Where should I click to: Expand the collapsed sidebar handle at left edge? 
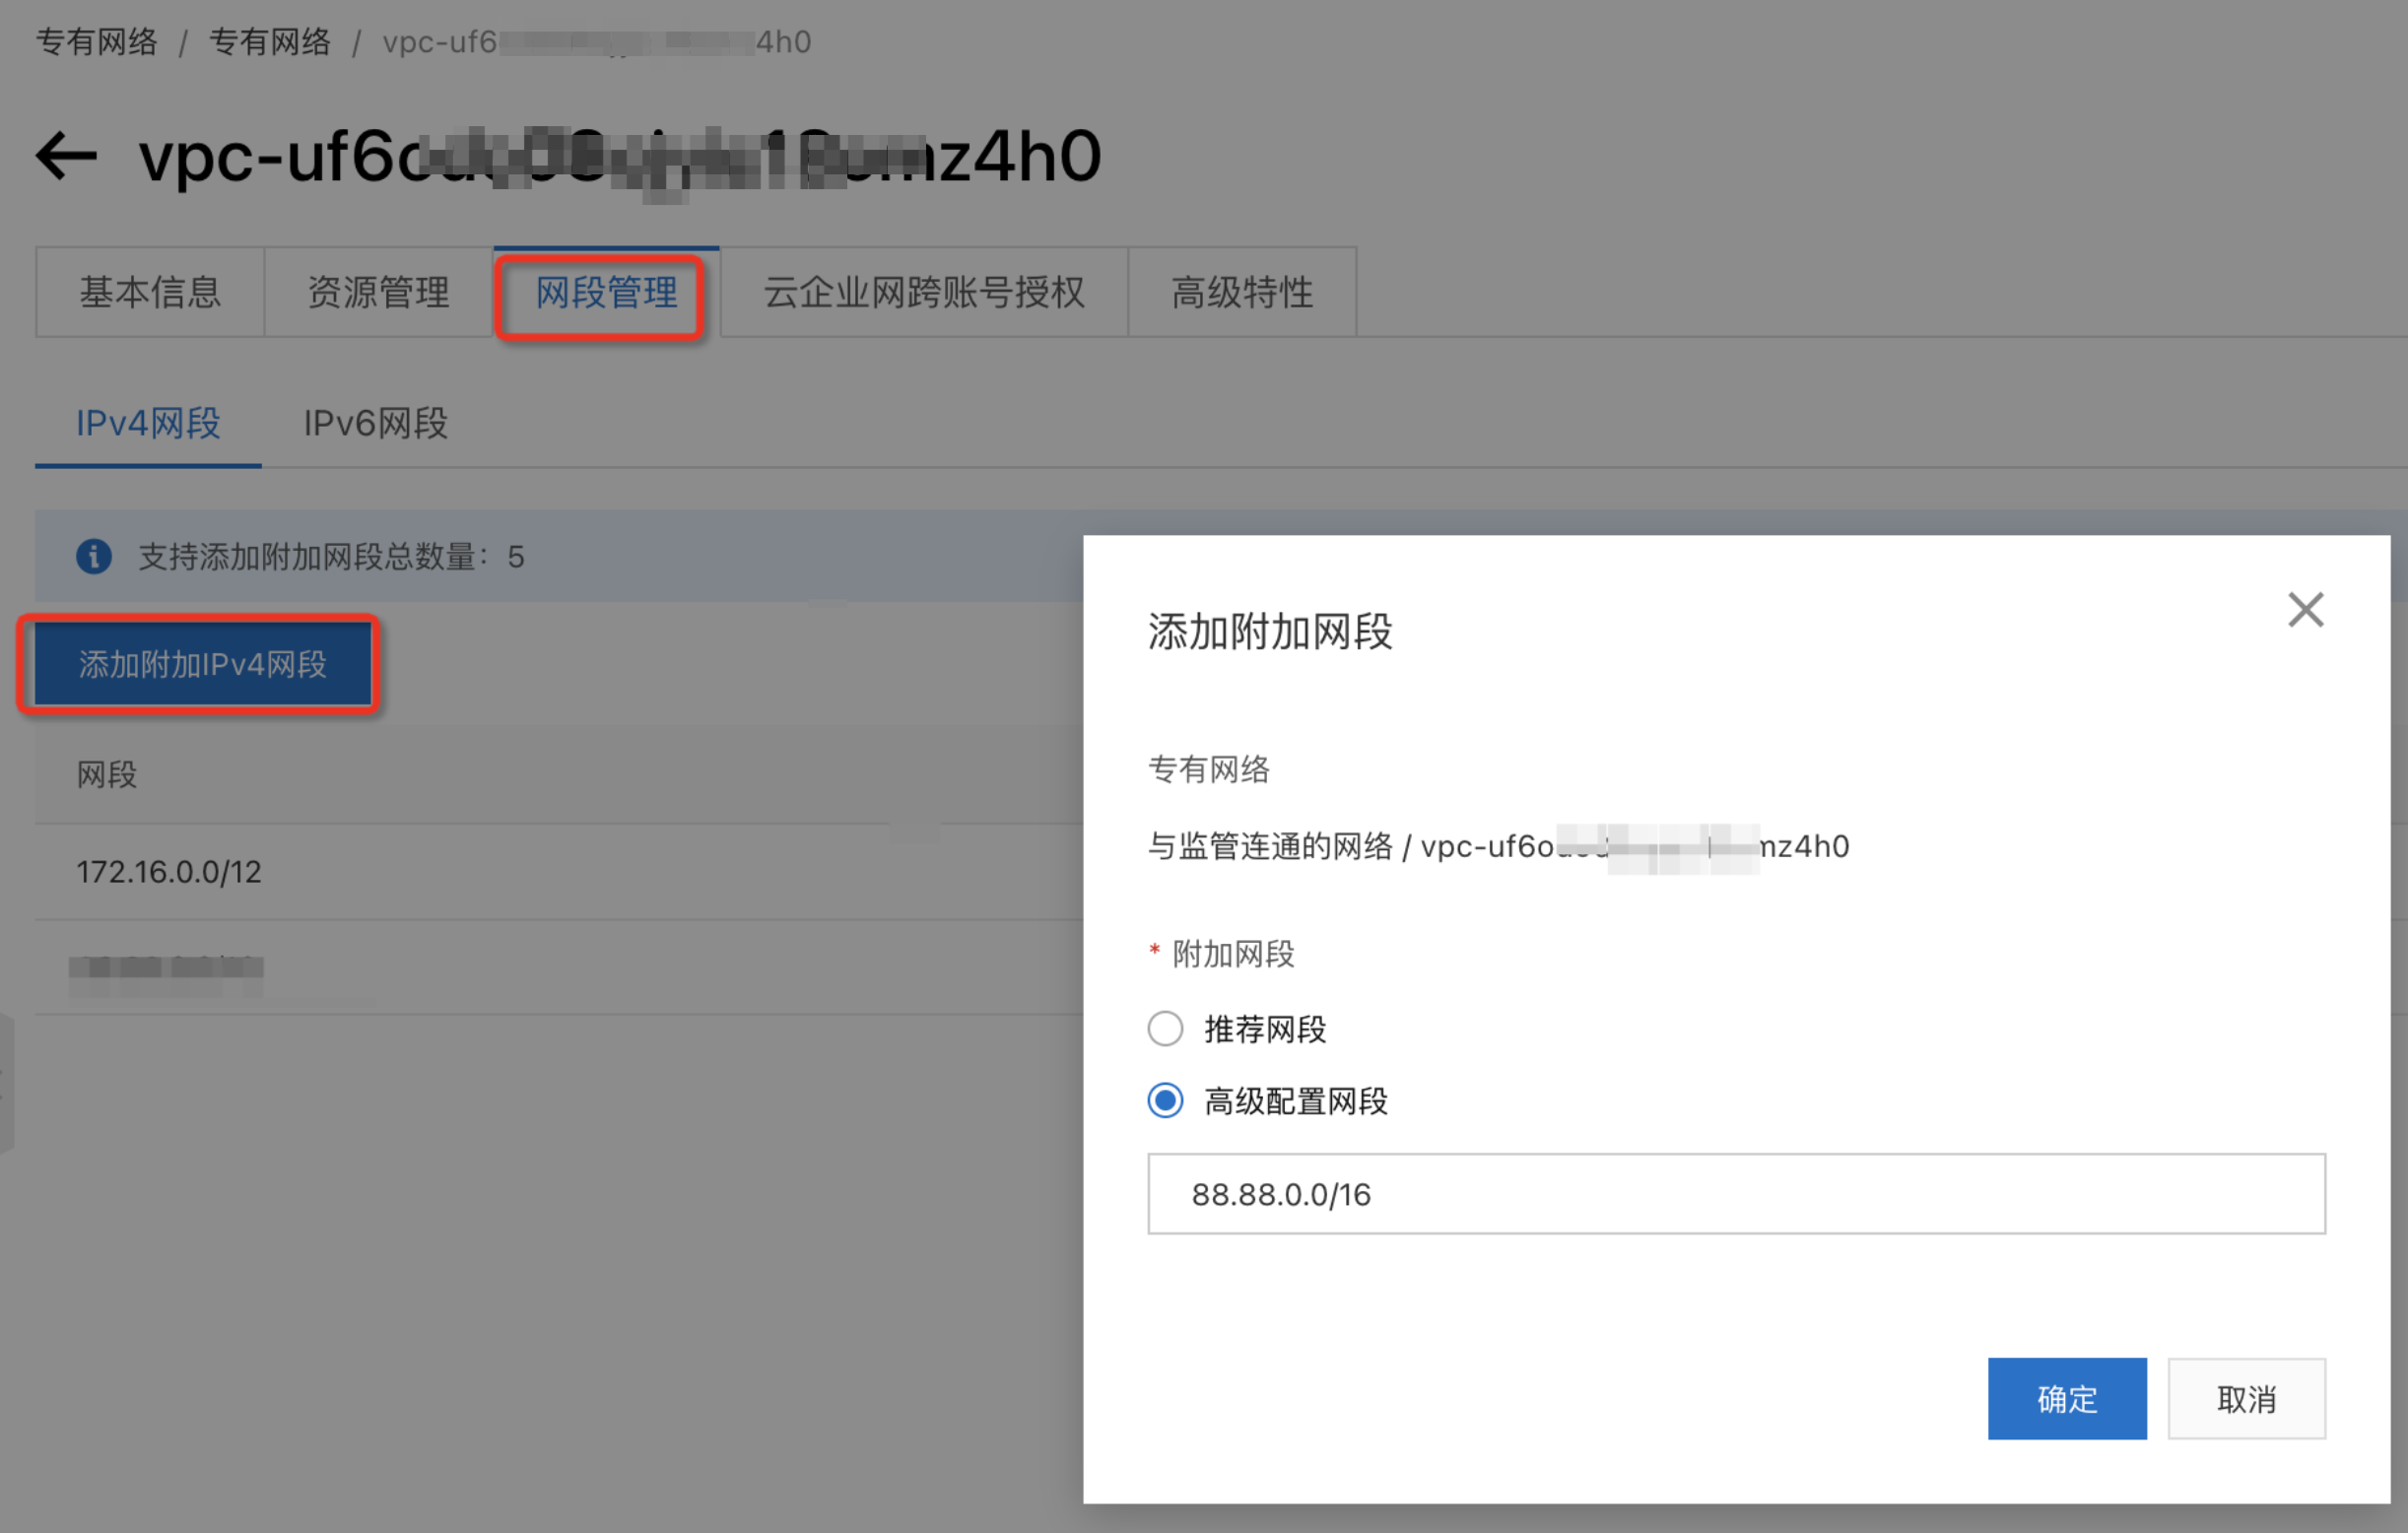[5, 1085]
